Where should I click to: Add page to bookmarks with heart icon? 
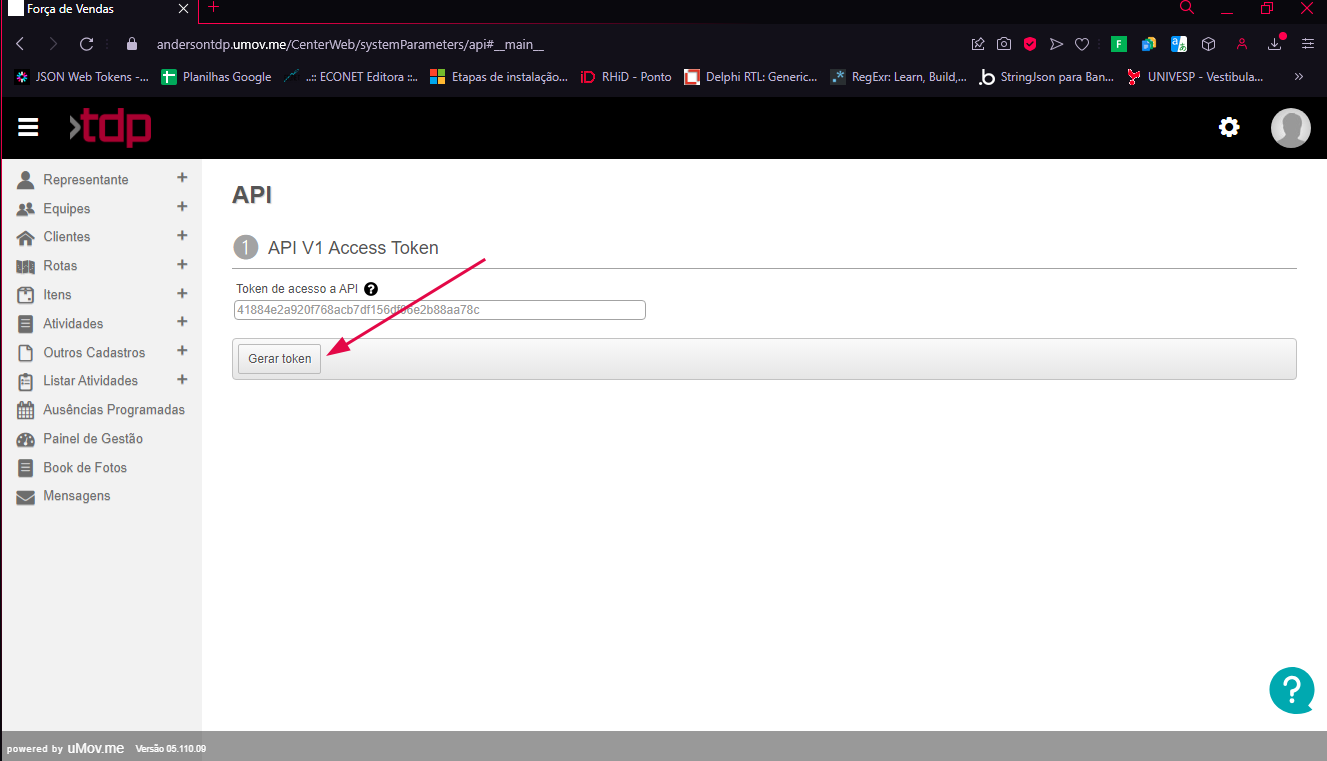1082,44
